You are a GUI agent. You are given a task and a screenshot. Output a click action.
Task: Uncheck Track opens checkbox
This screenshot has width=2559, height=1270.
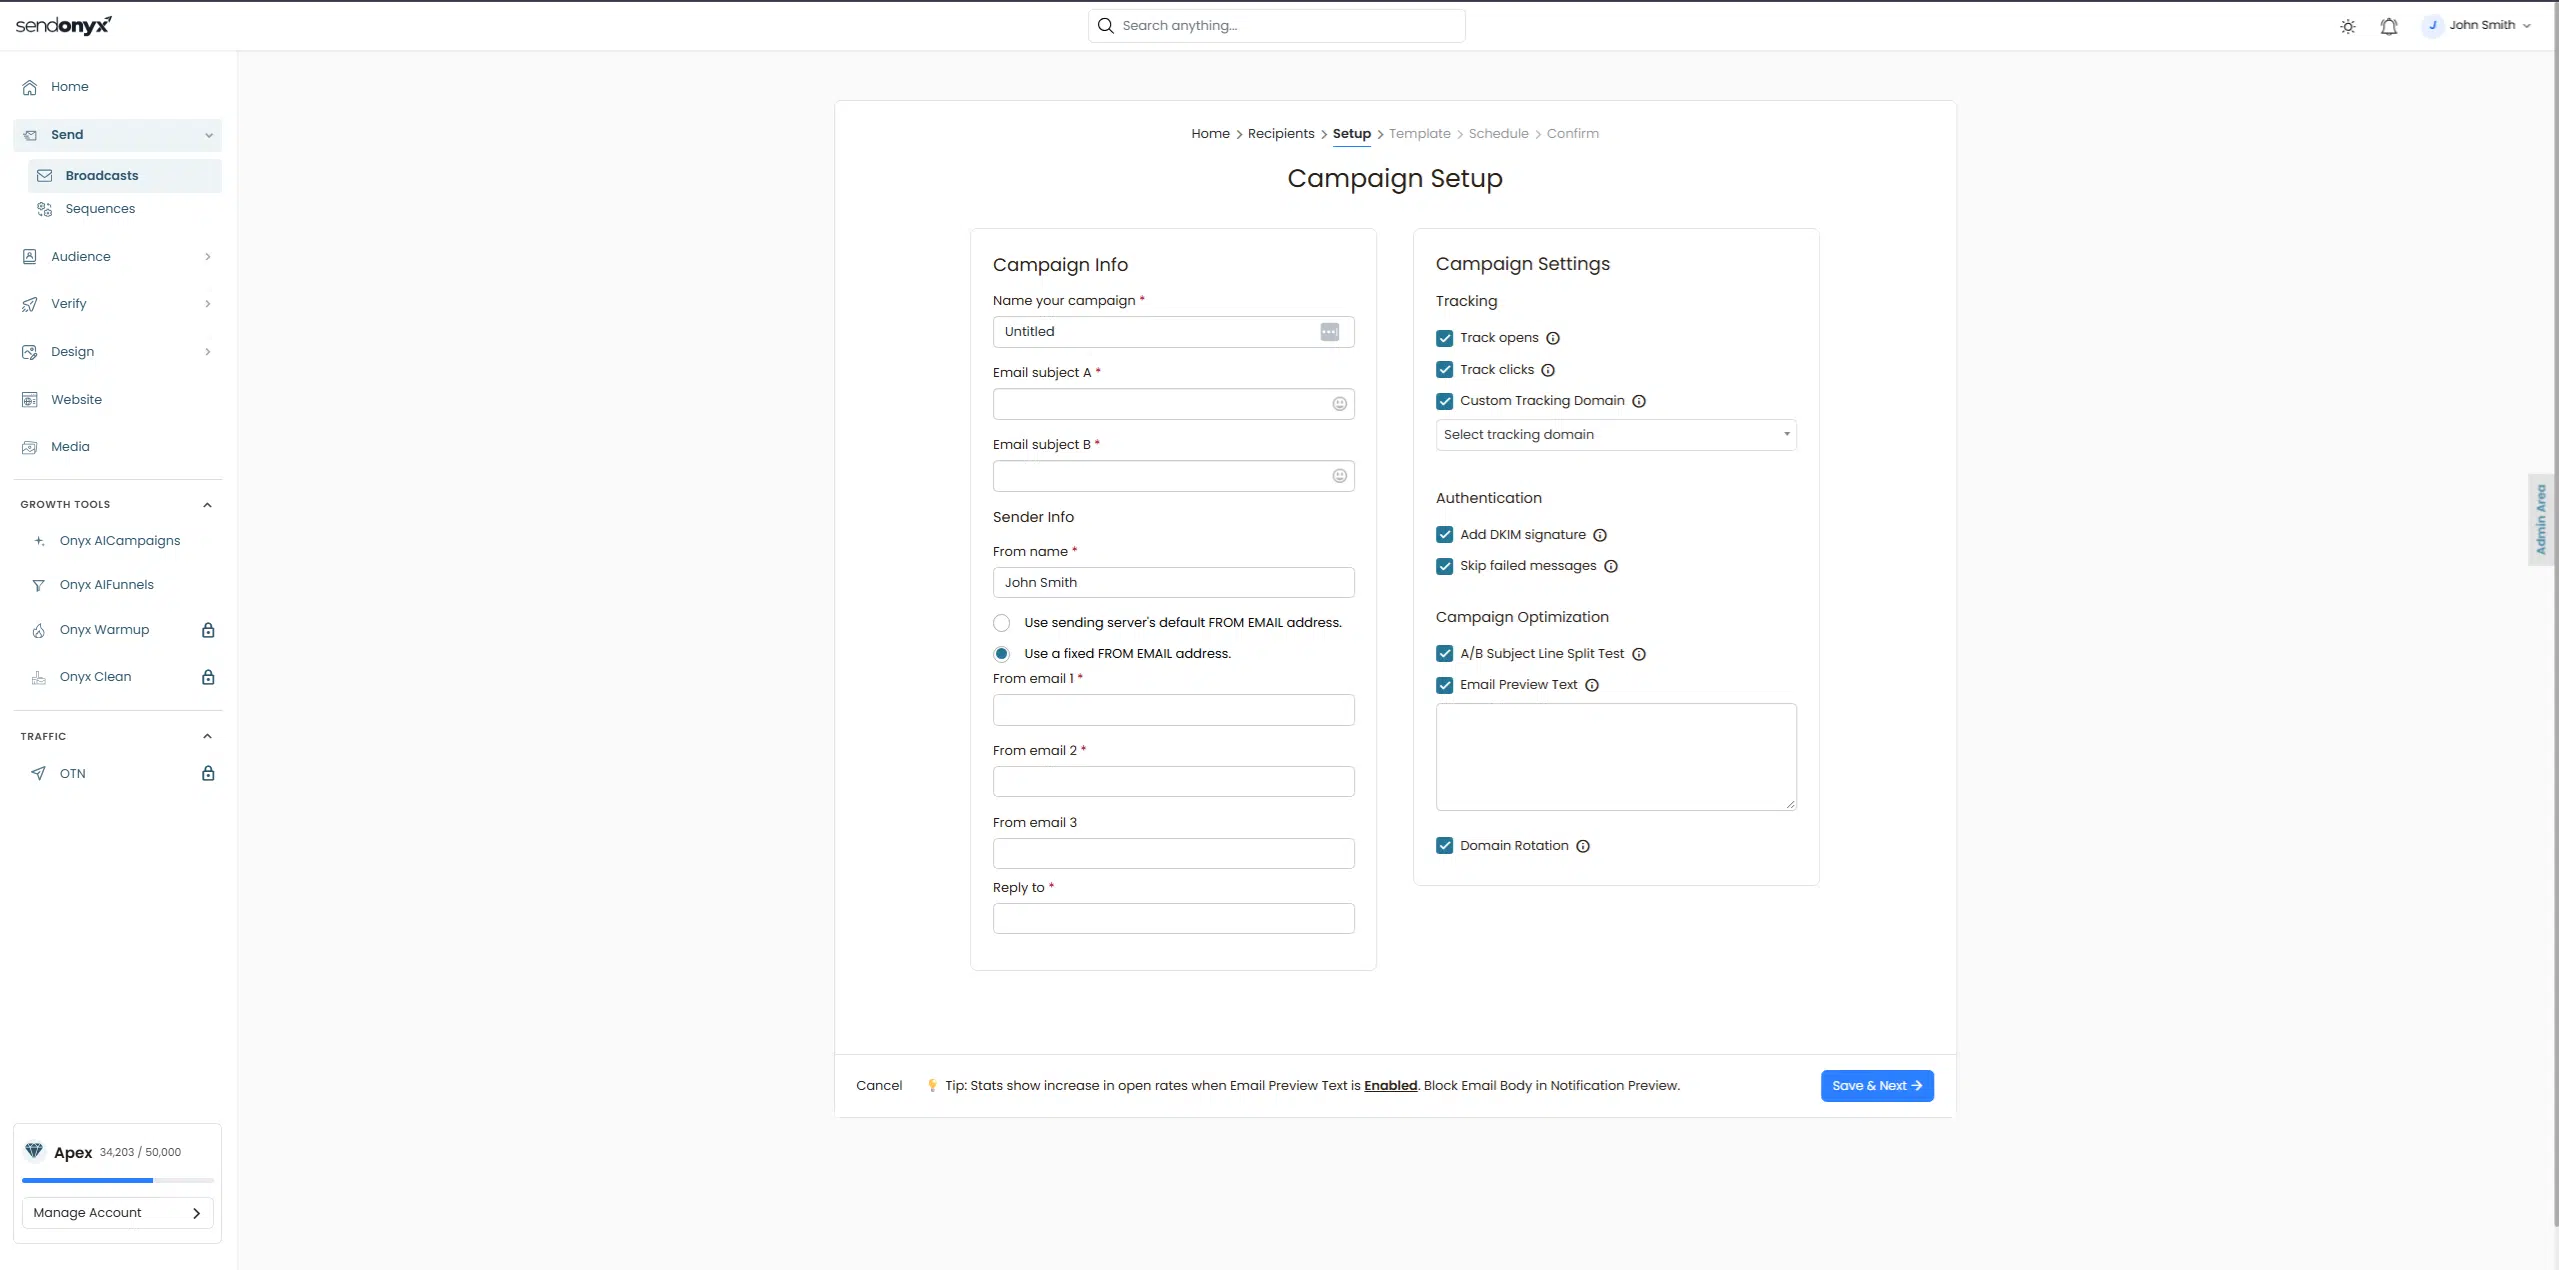1444,338
